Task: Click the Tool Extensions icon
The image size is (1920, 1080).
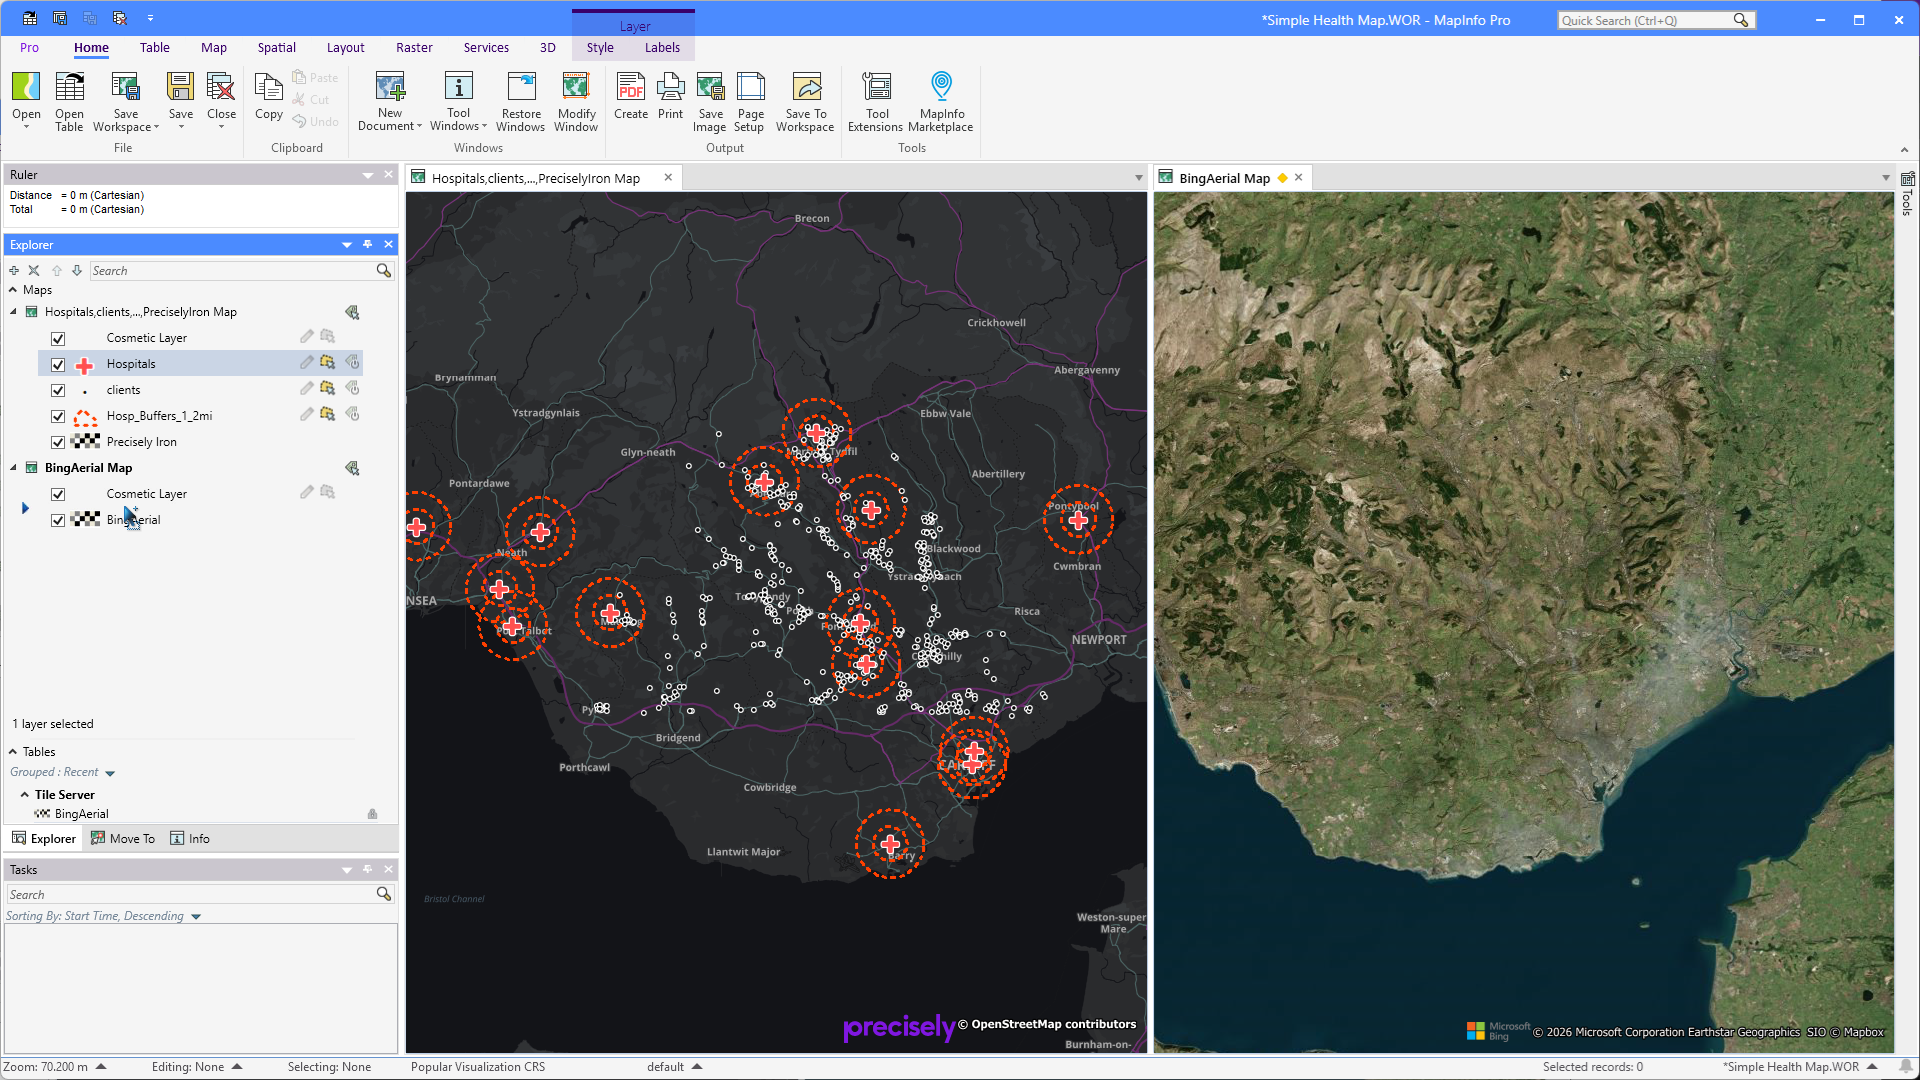Action: coord(876,87)
